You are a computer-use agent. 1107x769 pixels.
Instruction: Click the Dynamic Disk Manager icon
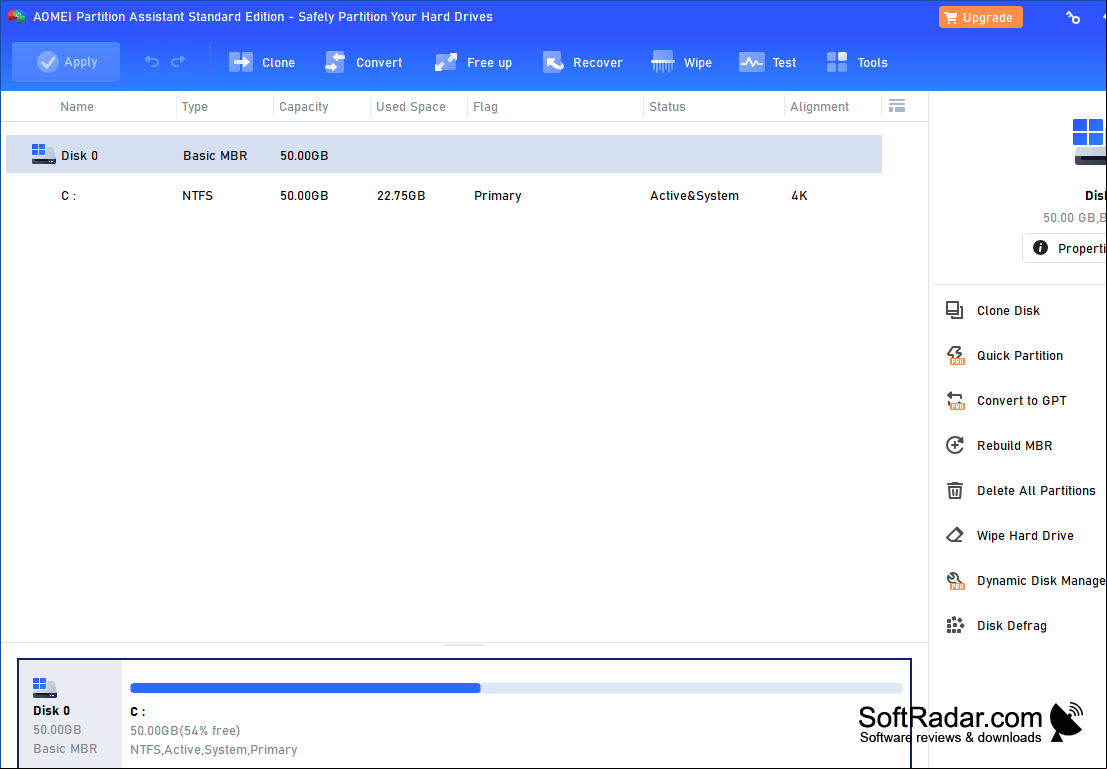[x=955, y=580]
